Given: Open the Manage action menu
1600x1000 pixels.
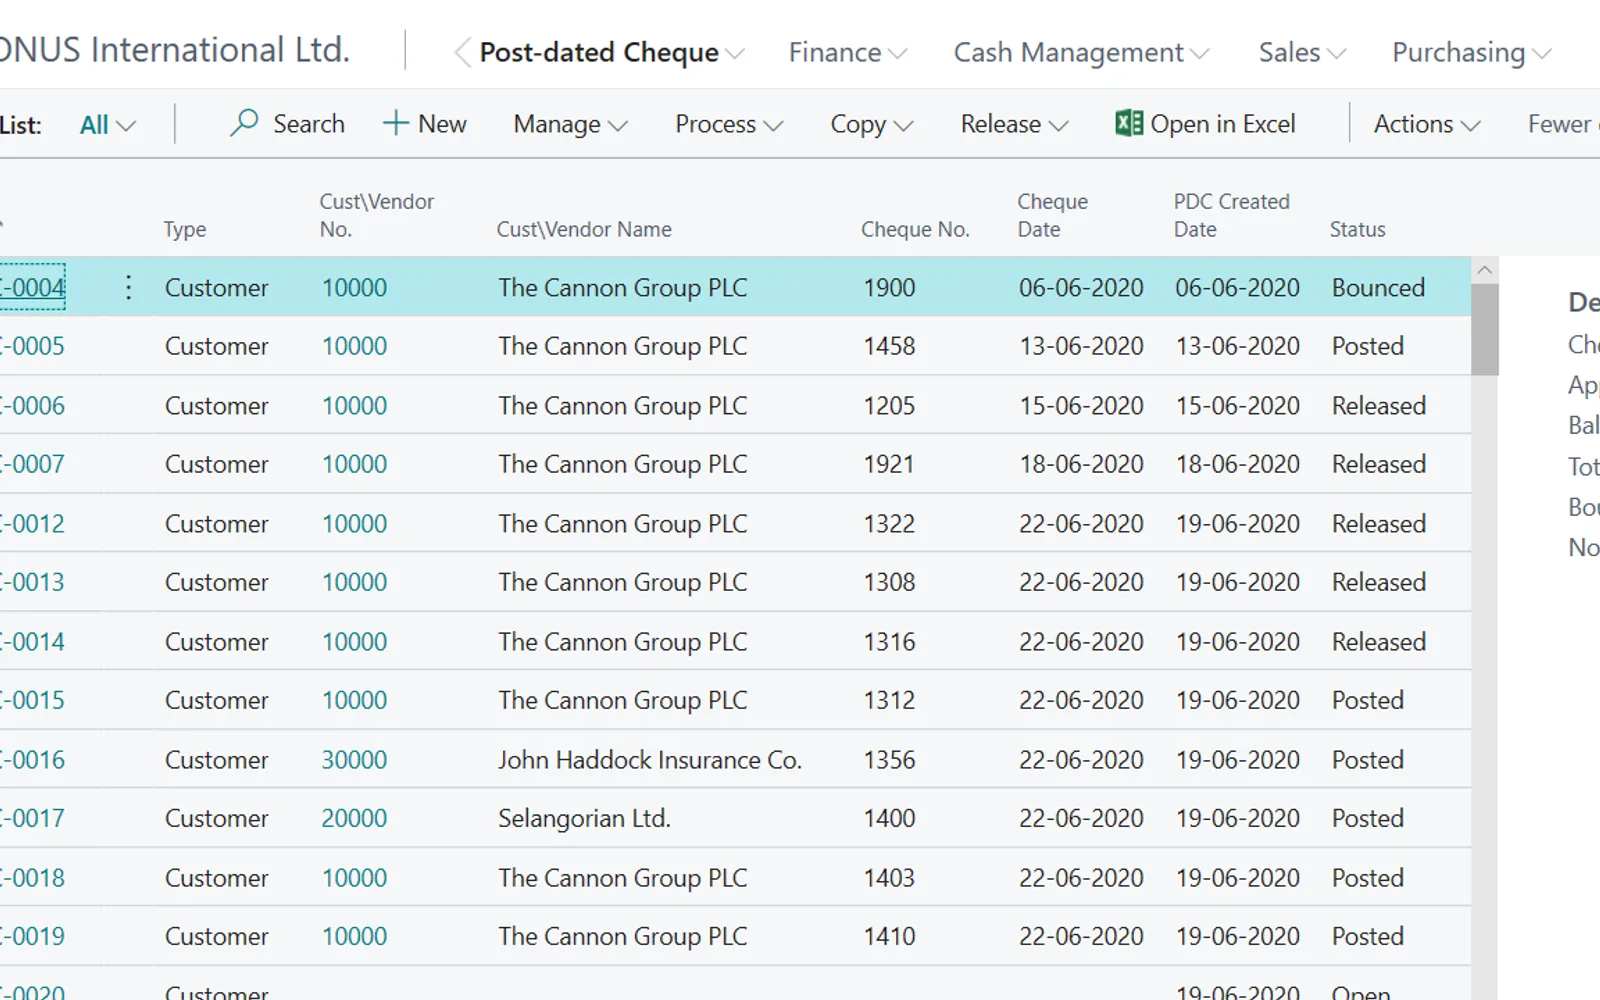Looking at the screenshot, I should (x=570, y=124).
